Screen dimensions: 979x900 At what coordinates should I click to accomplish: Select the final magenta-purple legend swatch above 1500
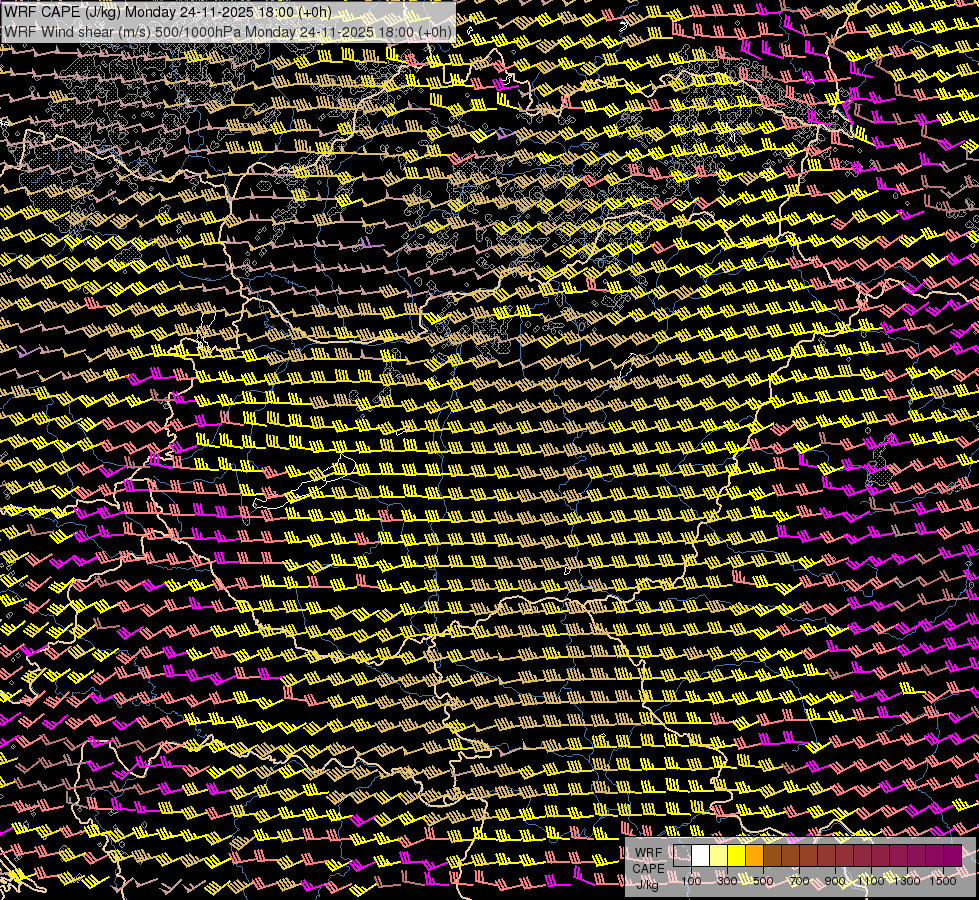pyautogui.click(x=953, y=855)
